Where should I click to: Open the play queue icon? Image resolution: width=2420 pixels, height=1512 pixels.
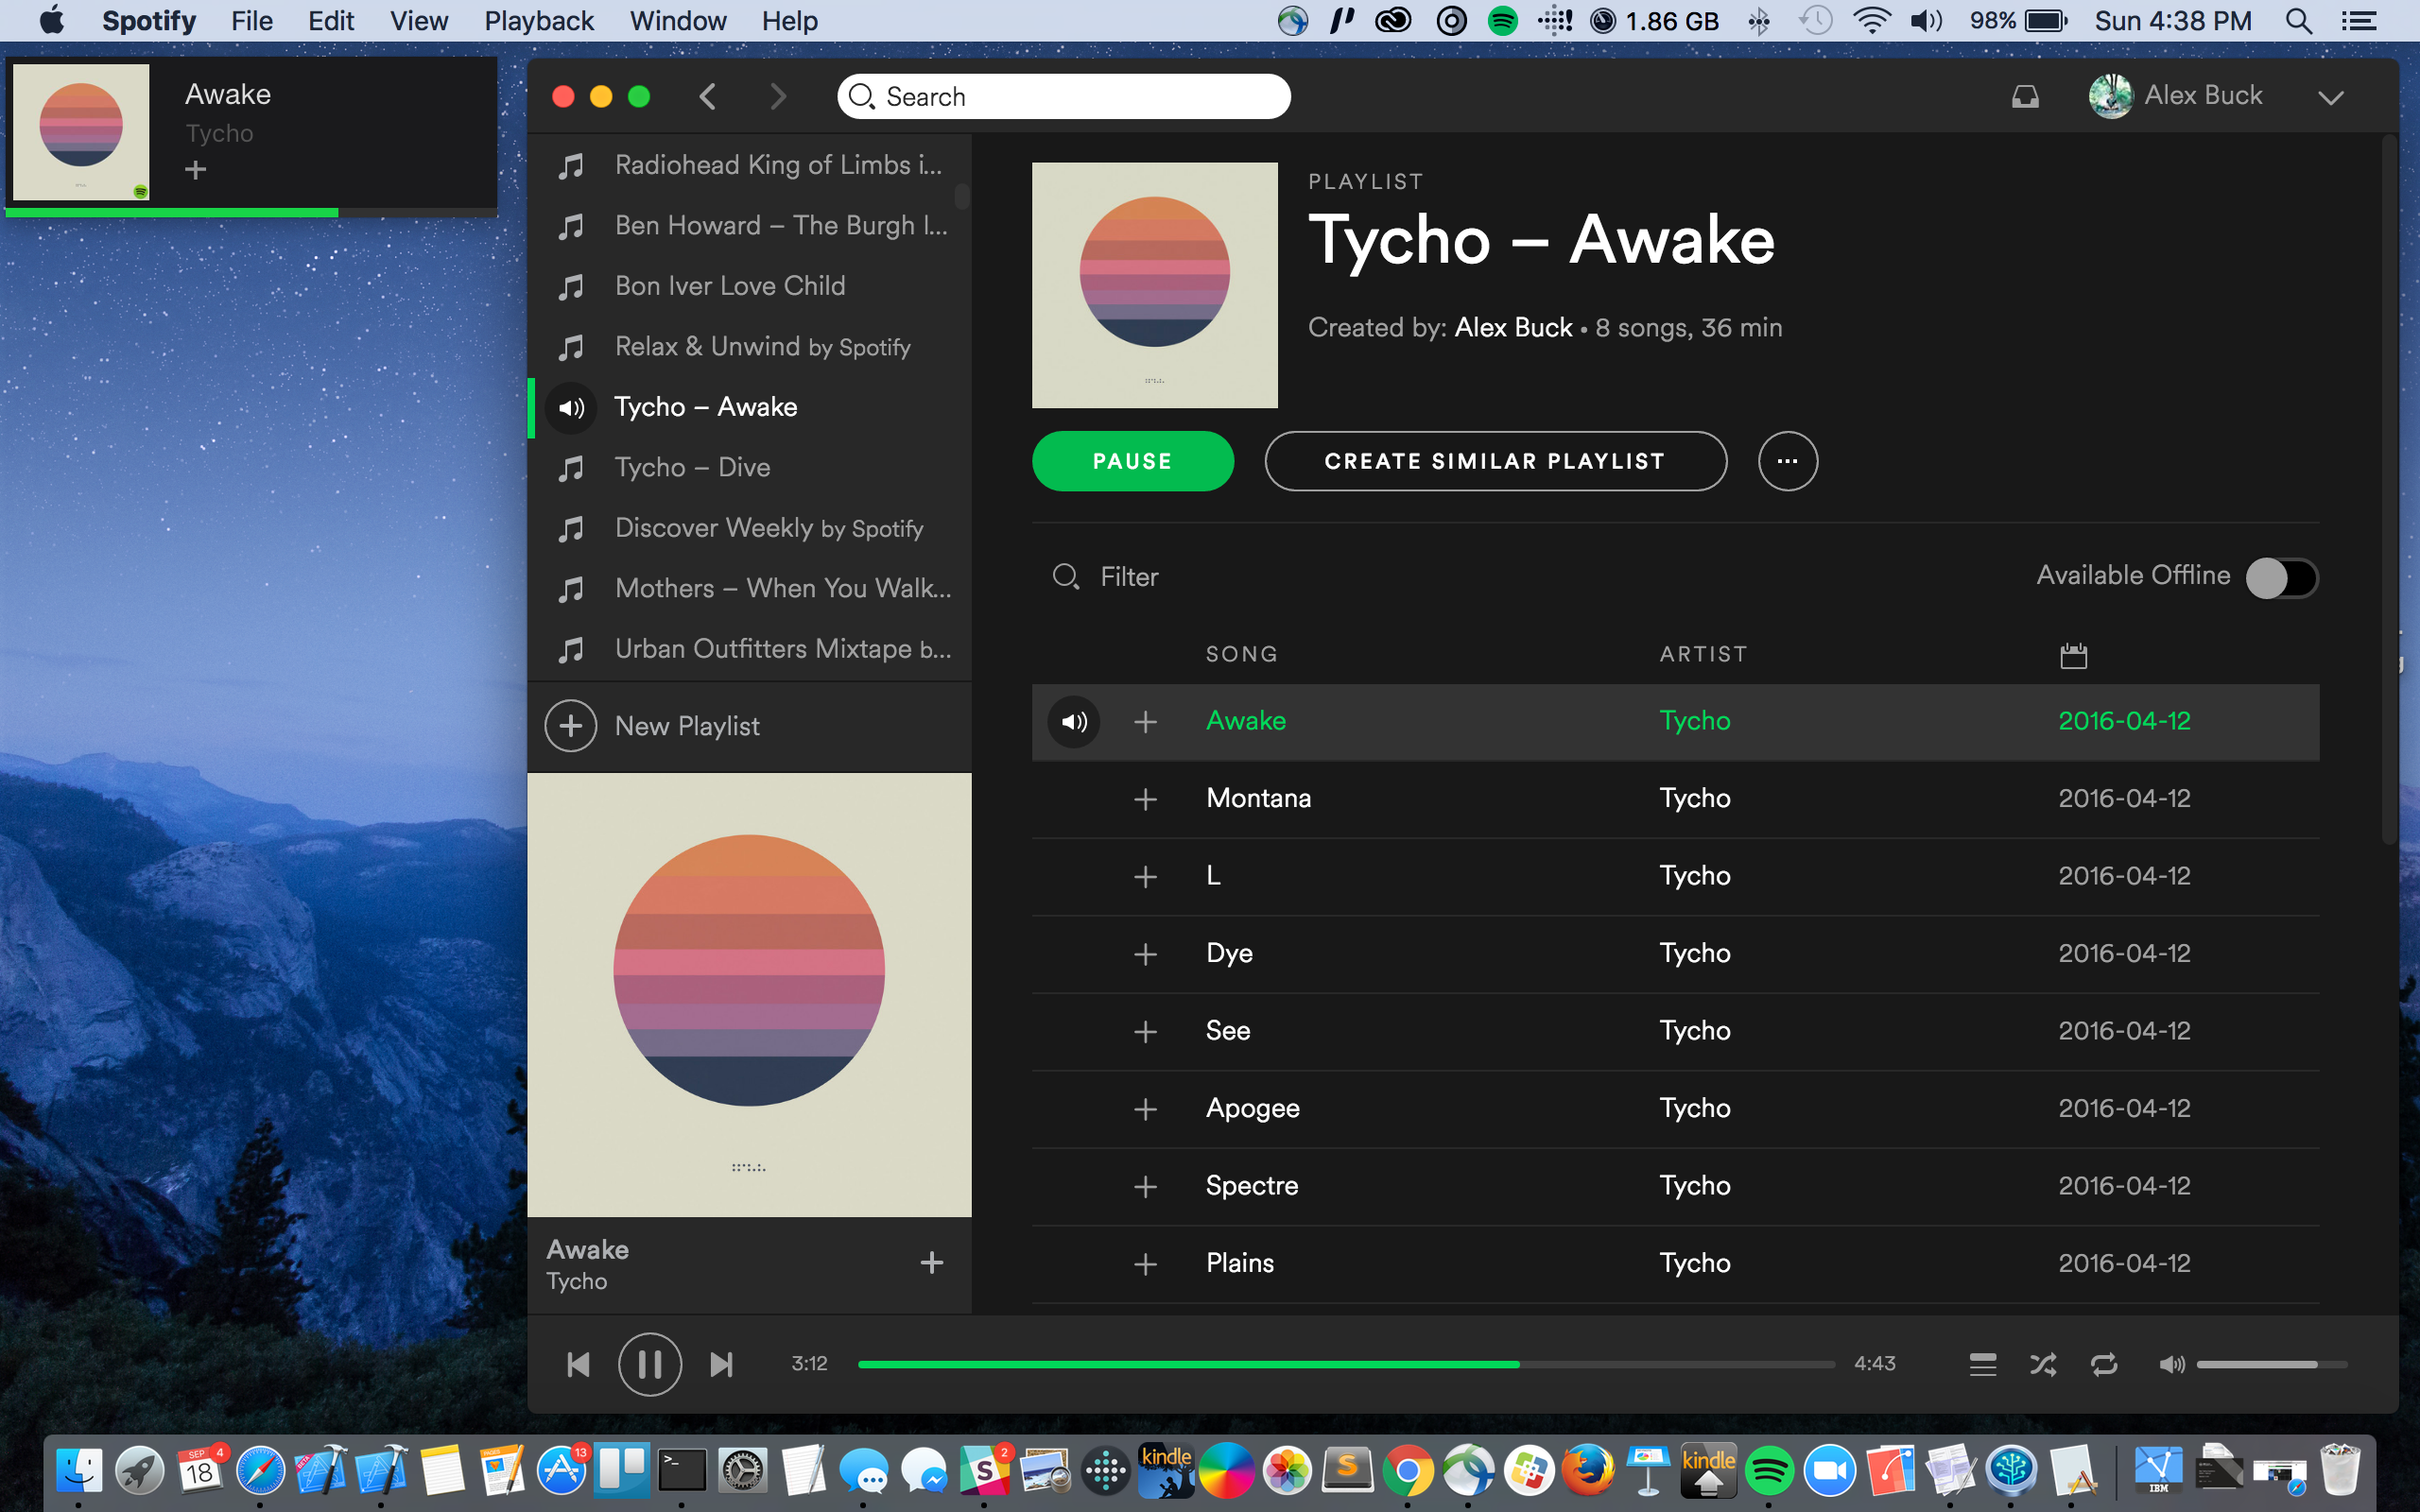[x=1983, y=1364]
